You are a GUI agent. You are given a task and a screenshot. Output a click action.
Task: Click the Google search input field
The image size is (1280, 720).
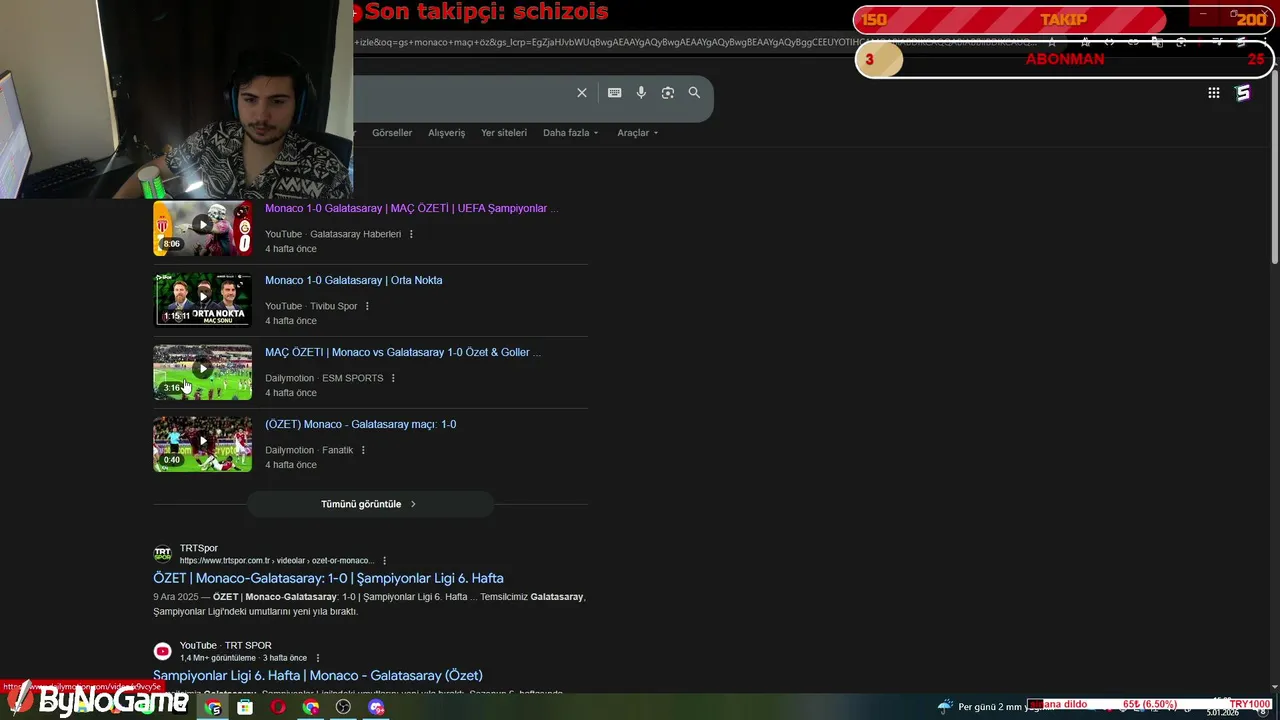coord(460,93)
